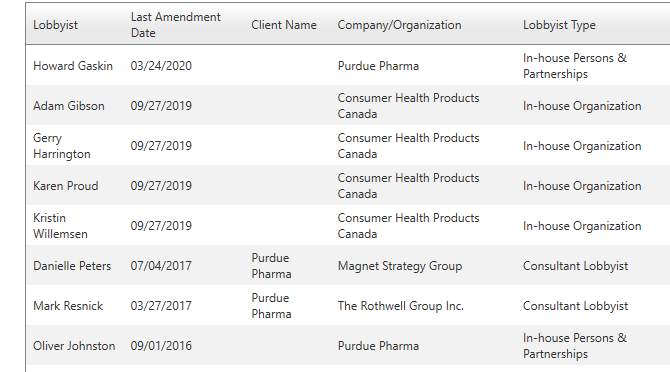The image size is (670, 372).
Task: Click the Lobbyist Type column header
Action: coord(559,25)
